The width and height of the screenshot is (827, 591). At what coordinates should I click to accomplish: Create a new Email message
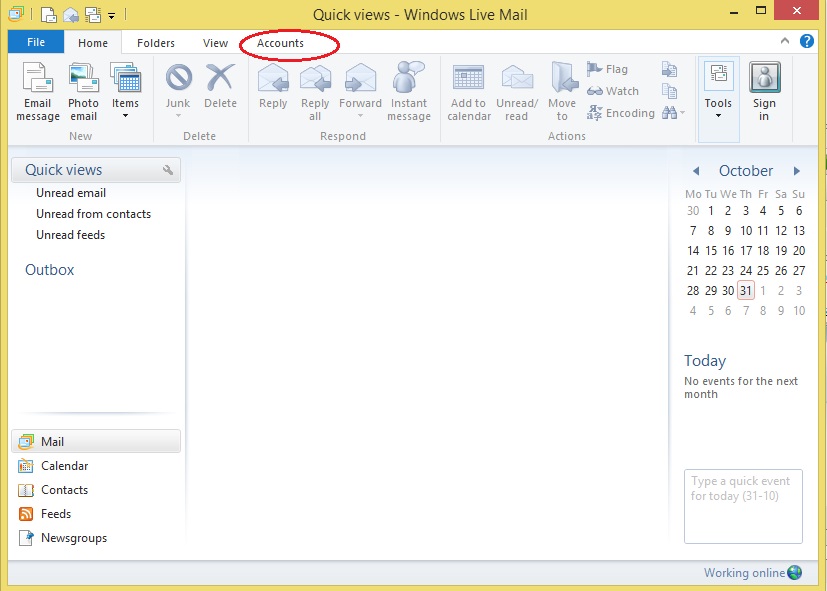coord(37,92)
